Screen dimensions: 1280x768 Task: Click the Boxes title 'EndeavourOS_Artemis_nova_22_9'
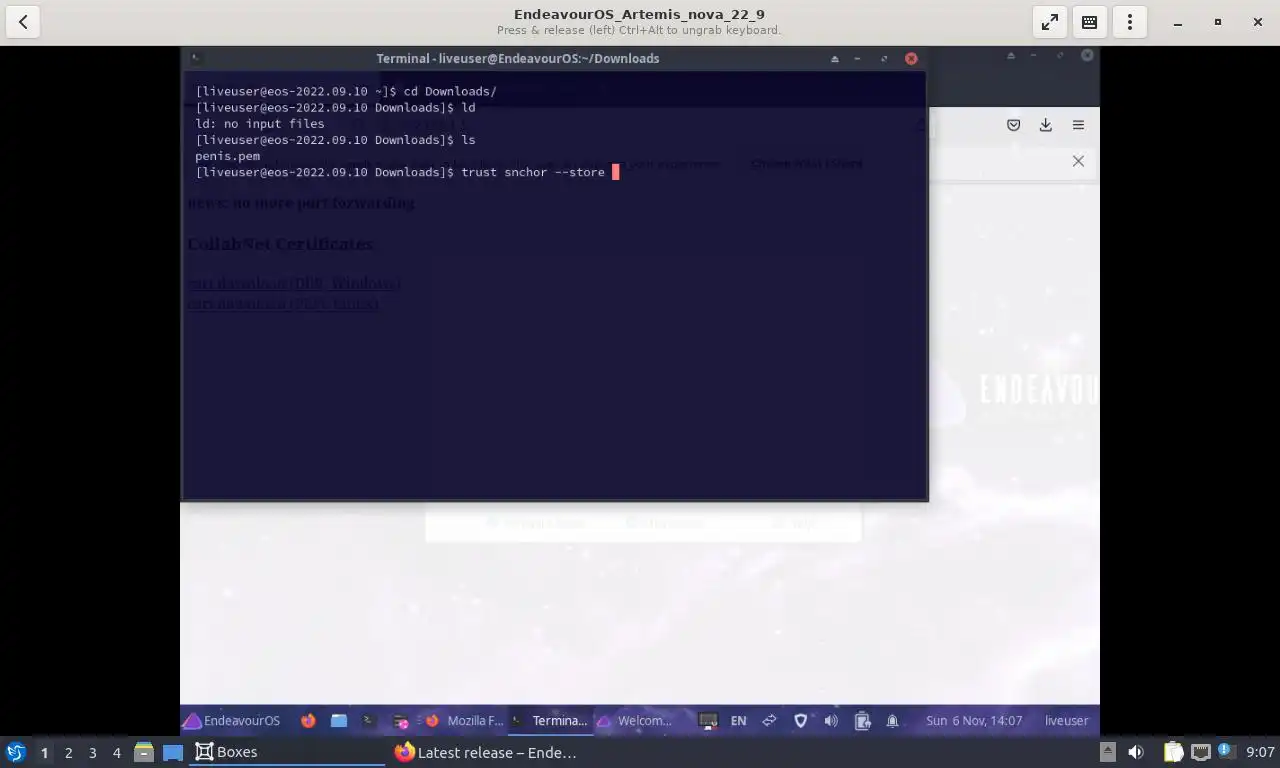click(639, 14)
